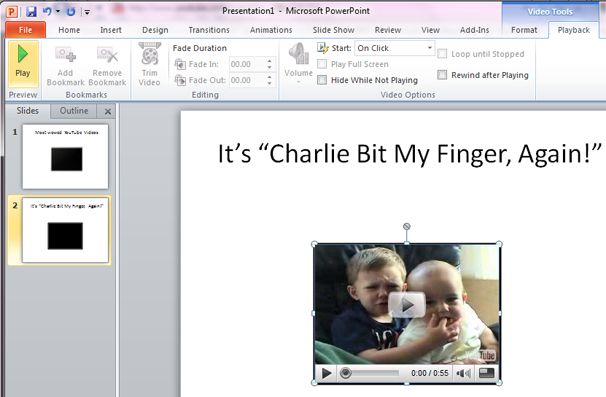This screenshot has width=606, height=397.
Task: Click the Undo icon
Action: (47, 11)
